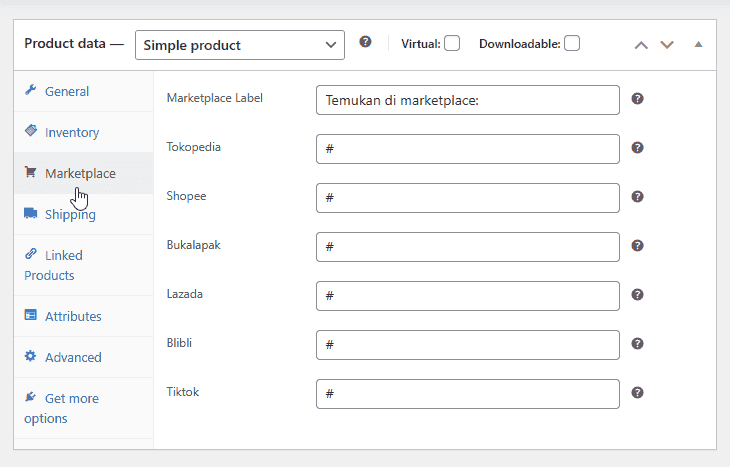Click help icon next to Shopee field
Screen dimensions: 730x467
point(637,196)
